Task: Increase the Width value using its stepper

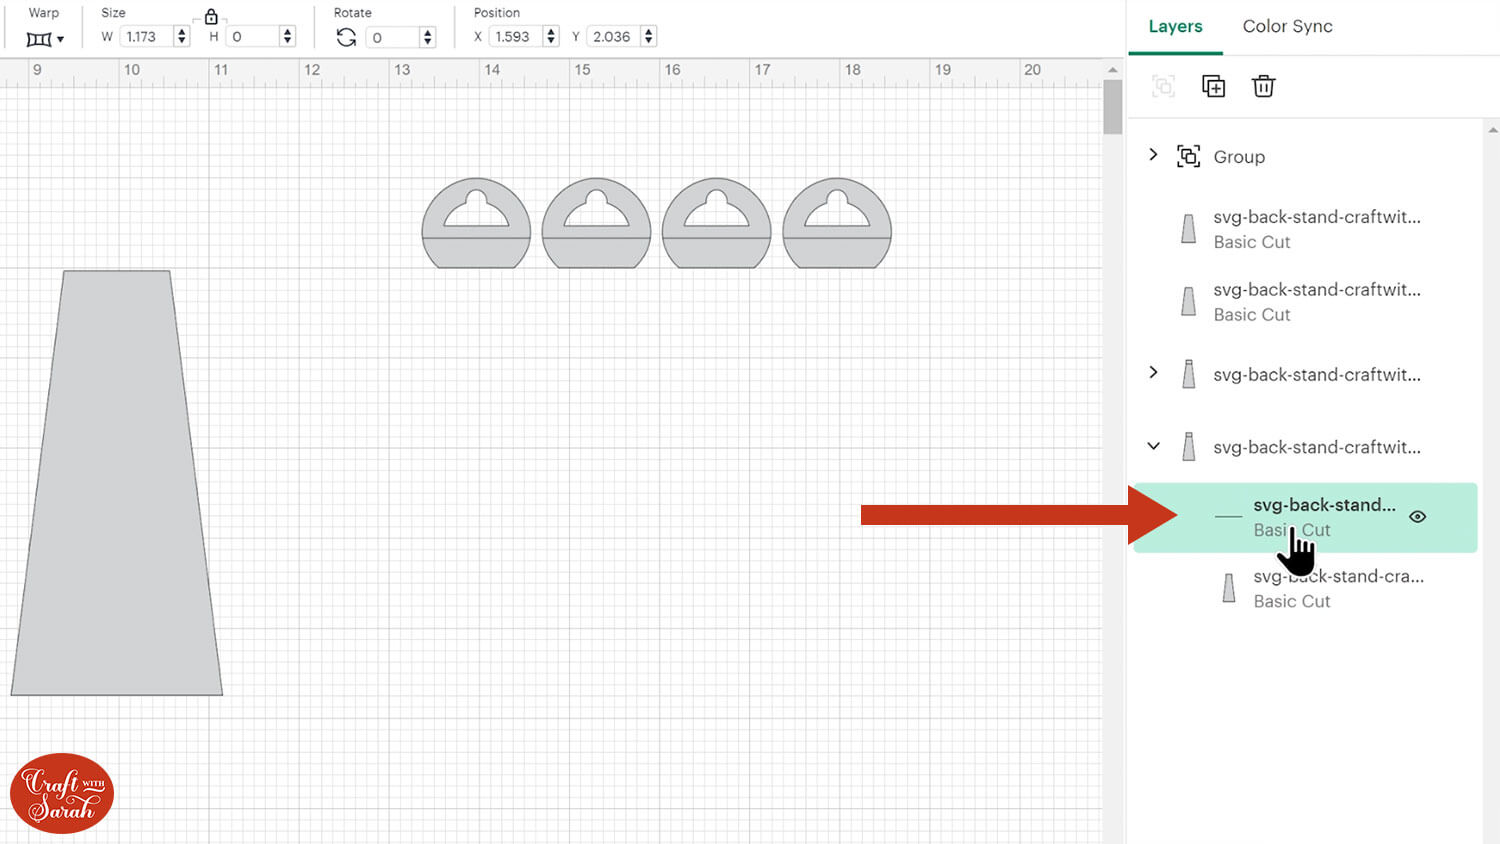Action: click(180, 31)
